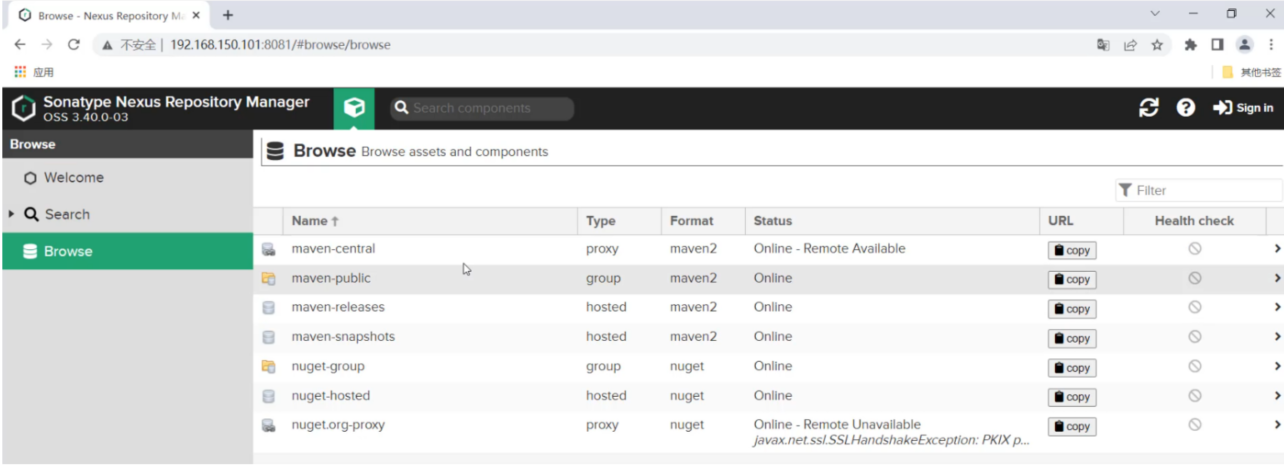Click the maven-public group repository icon

pos(268,279)
